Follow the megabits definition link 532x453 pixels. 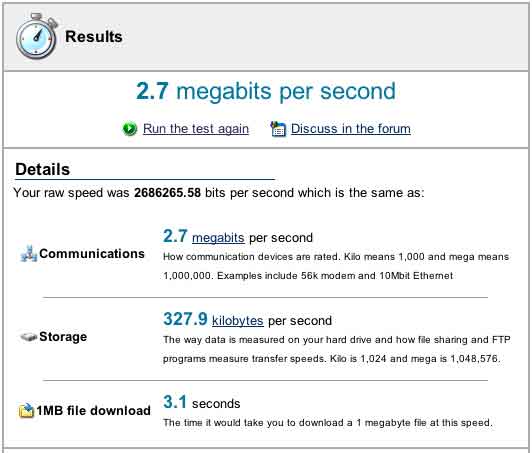218,238
